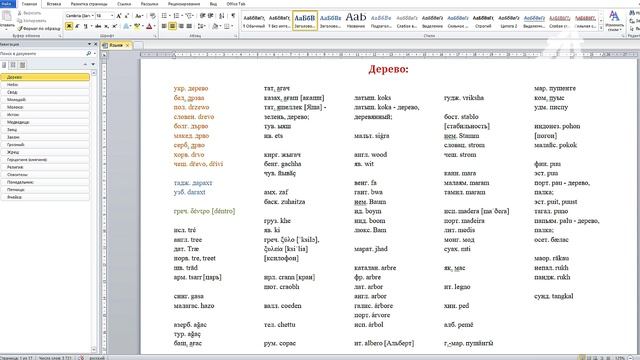640x360 pixels.
Task: Toggle Show paragraph marks (¶)
Action: [x=233, y=16]
